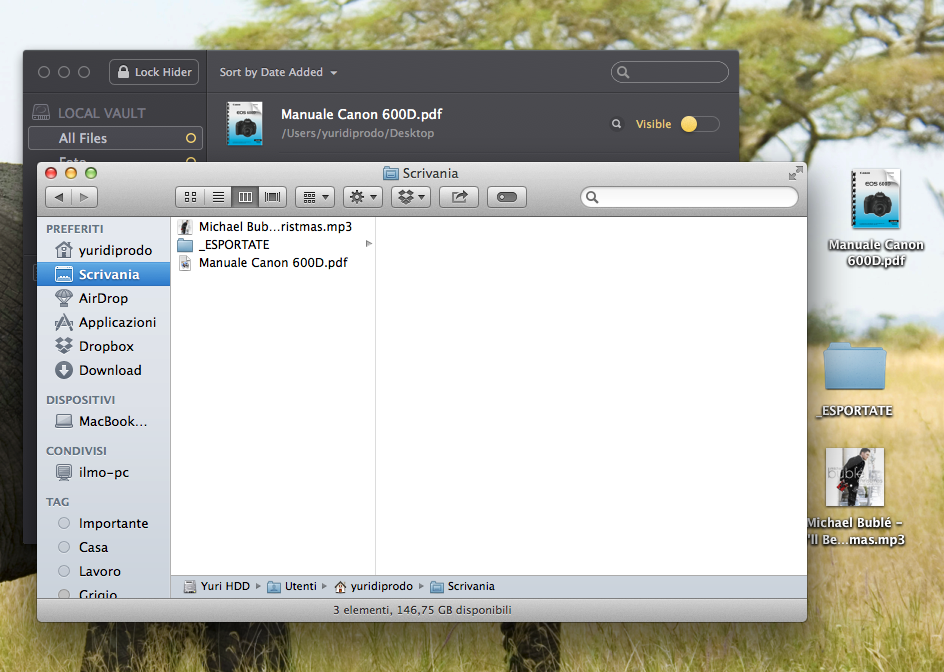Click the Manuale Canon thumbnail in Hider

tap(244, 123)
